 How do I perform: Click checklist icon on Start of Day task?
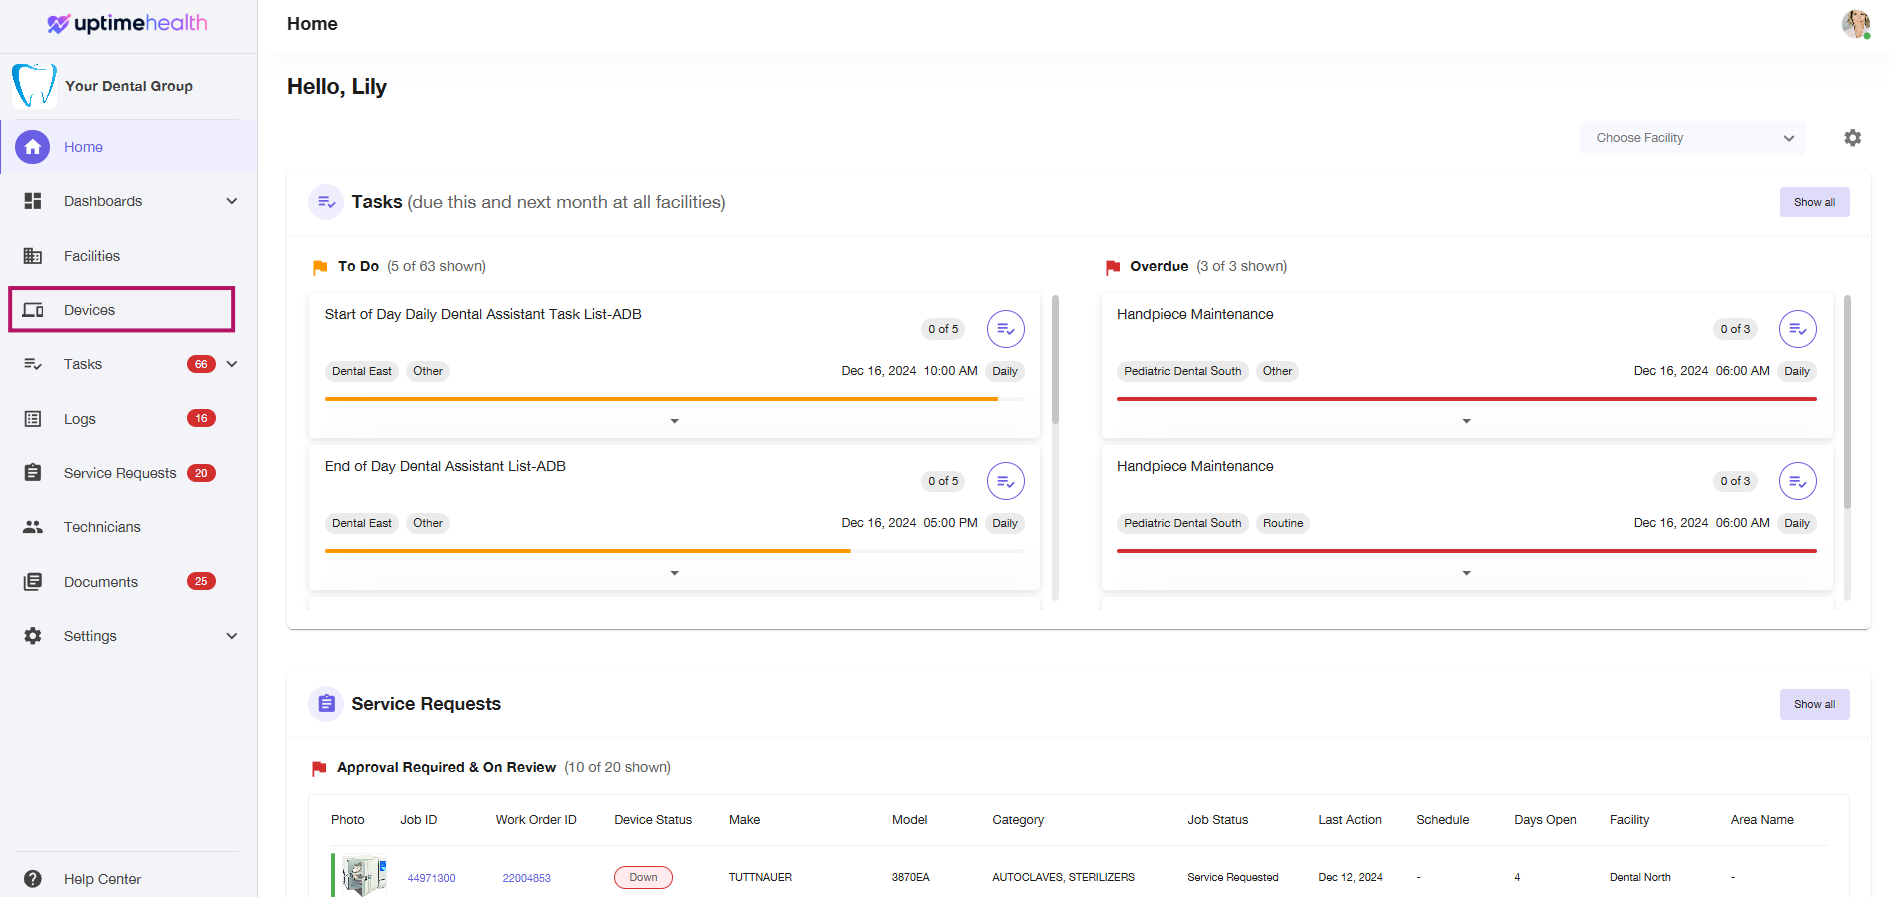tap(1005, 329)
